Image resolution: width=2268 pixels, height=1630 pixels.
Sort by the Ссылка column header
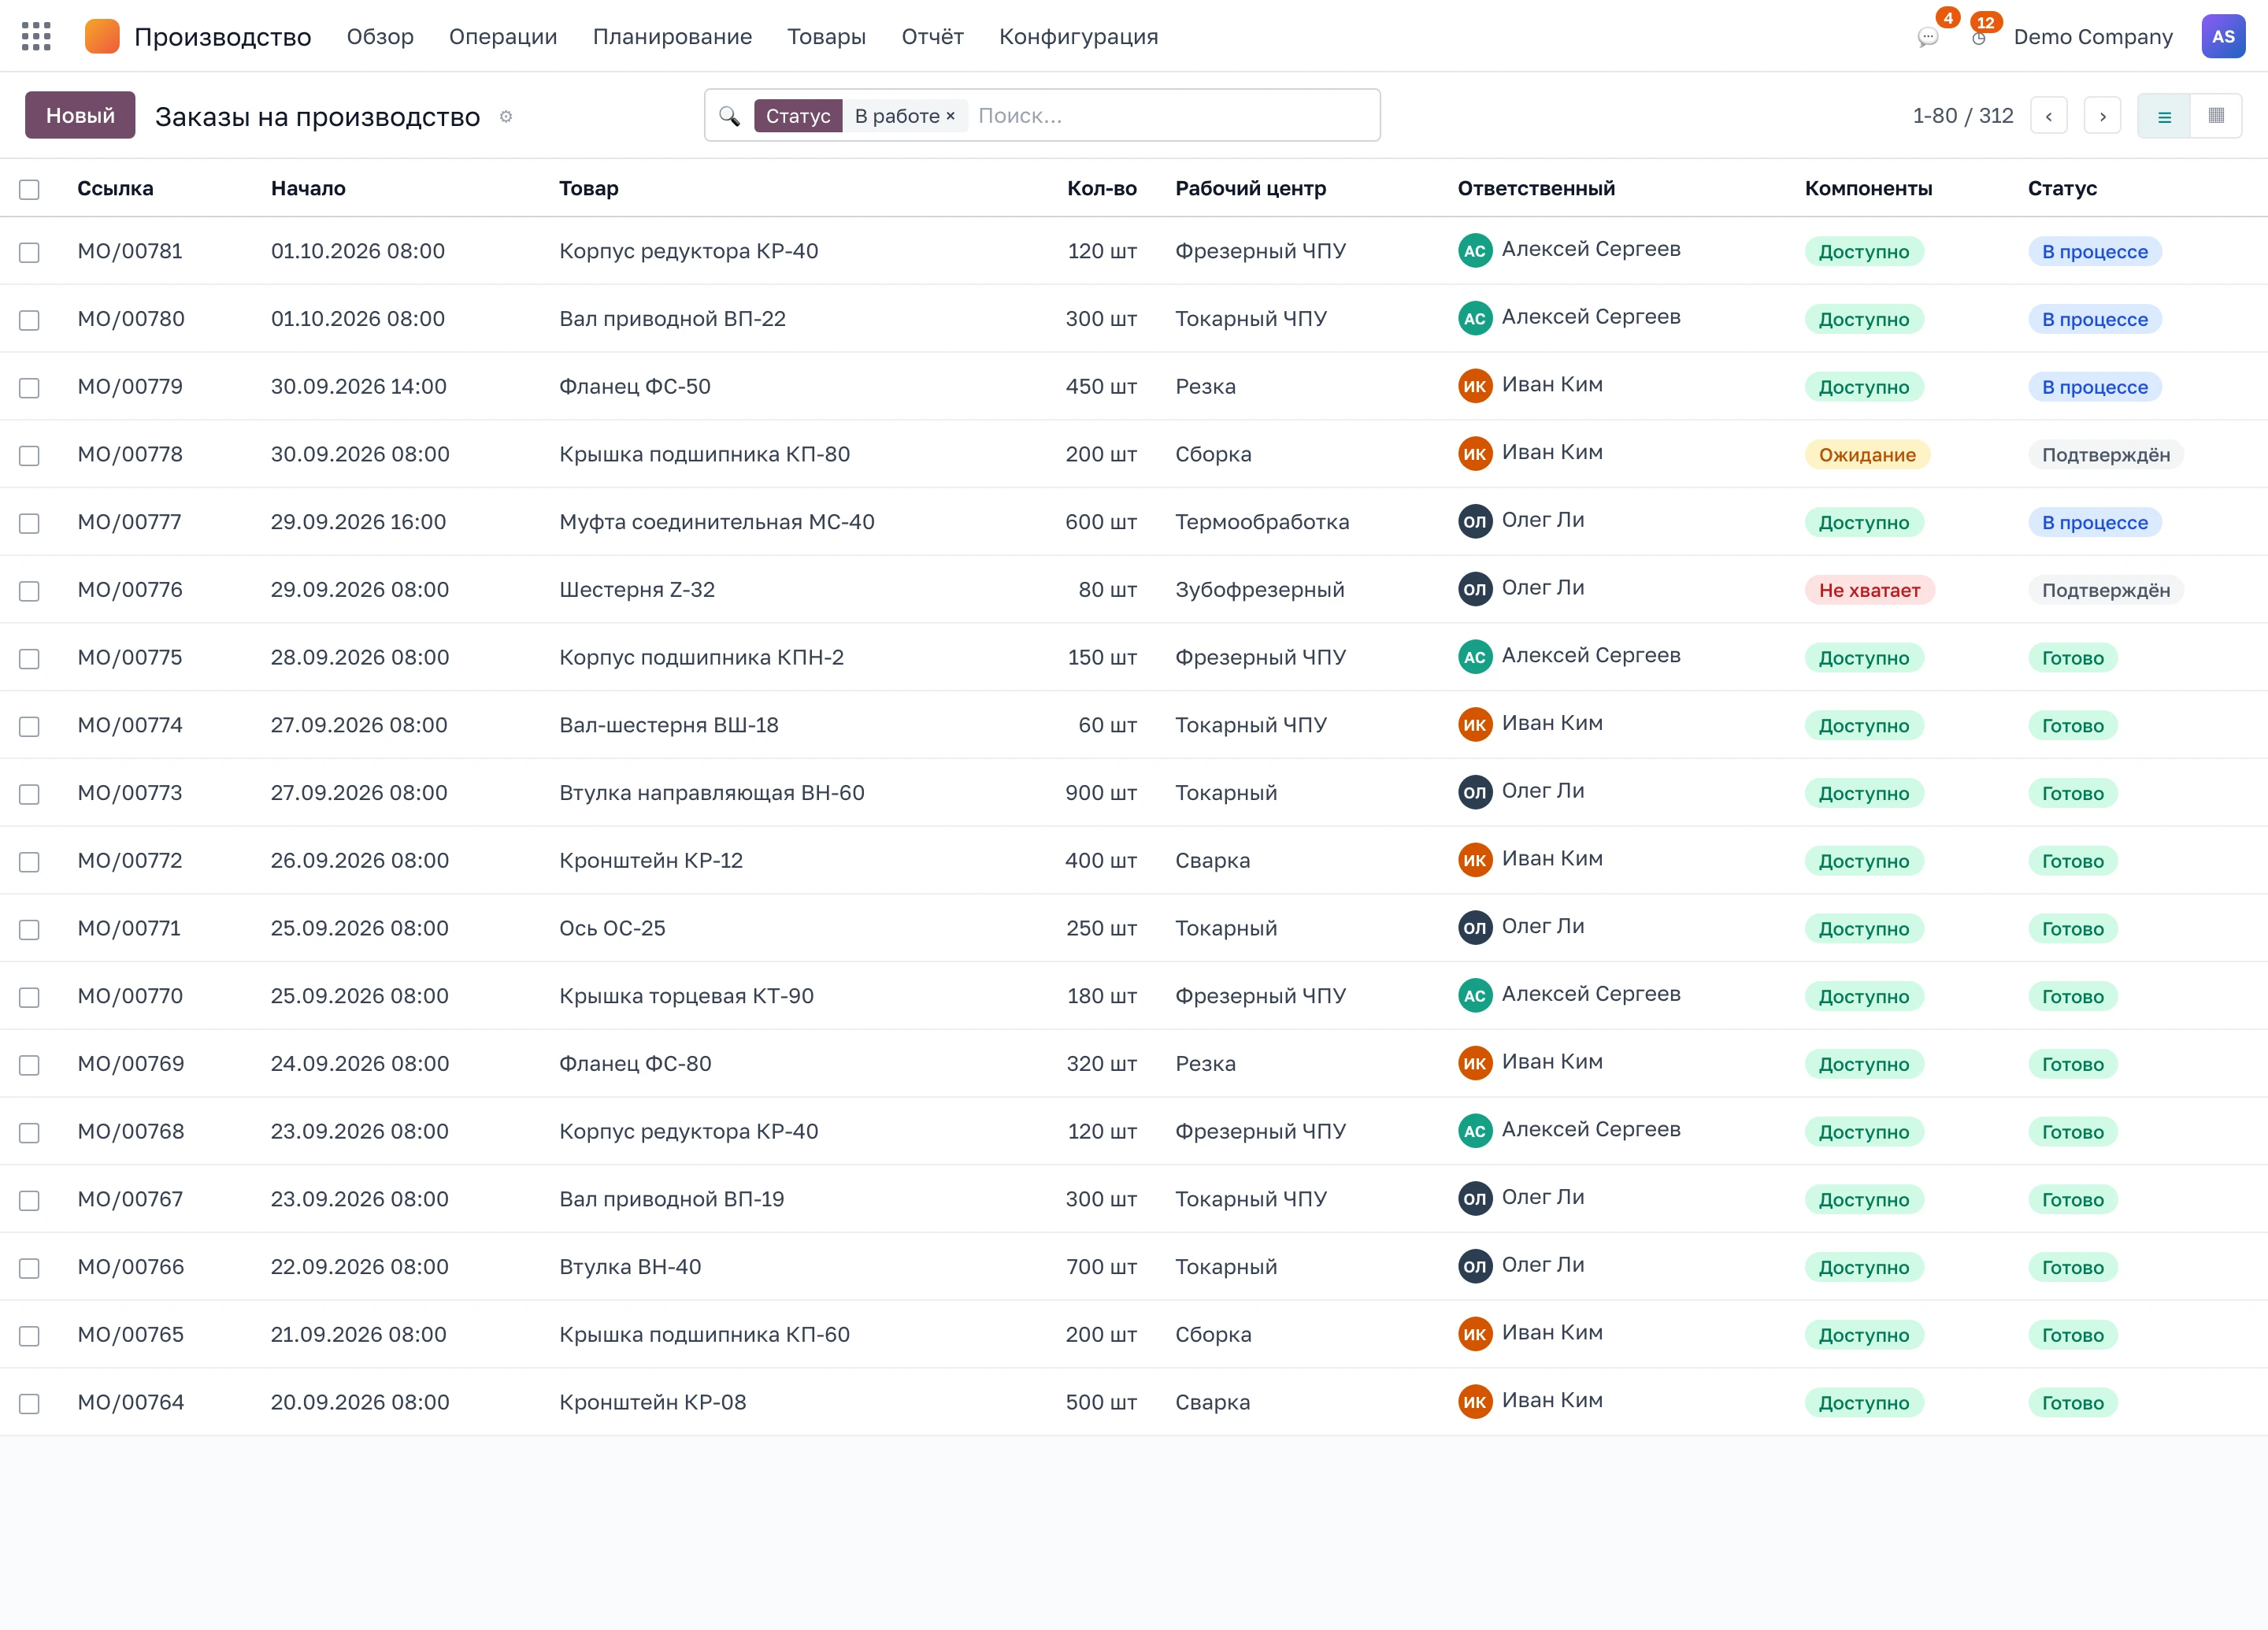coord(115,189)
